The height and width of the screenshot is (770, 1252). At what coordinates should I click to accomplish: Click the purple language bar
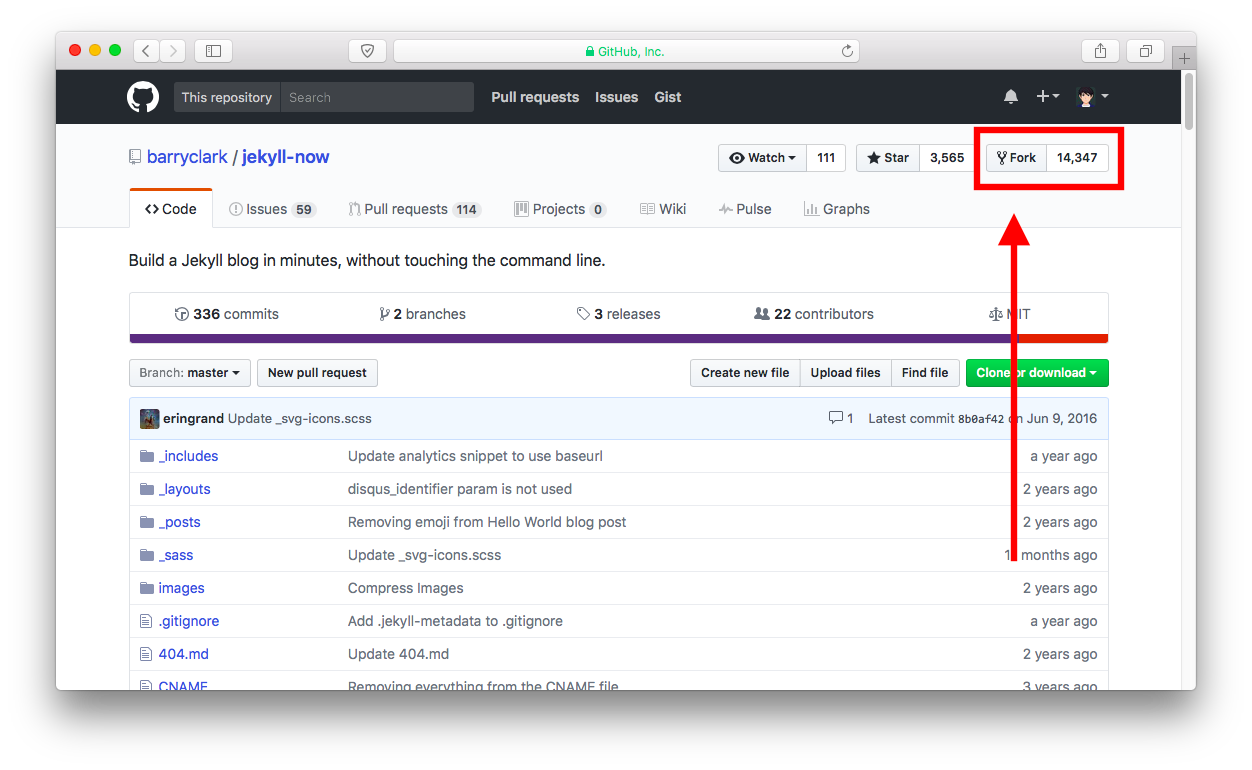coord(571,338)
